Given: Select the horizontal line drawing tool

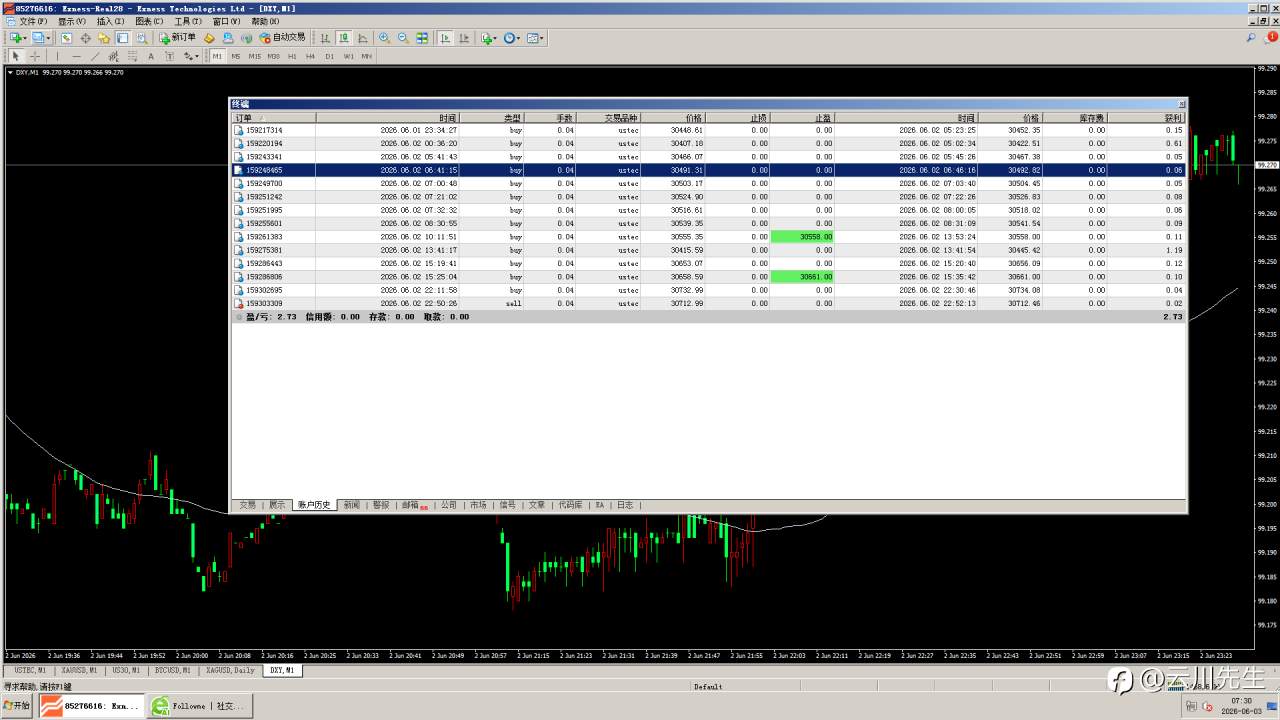Looking at the screenshot, I should (76, 56).
